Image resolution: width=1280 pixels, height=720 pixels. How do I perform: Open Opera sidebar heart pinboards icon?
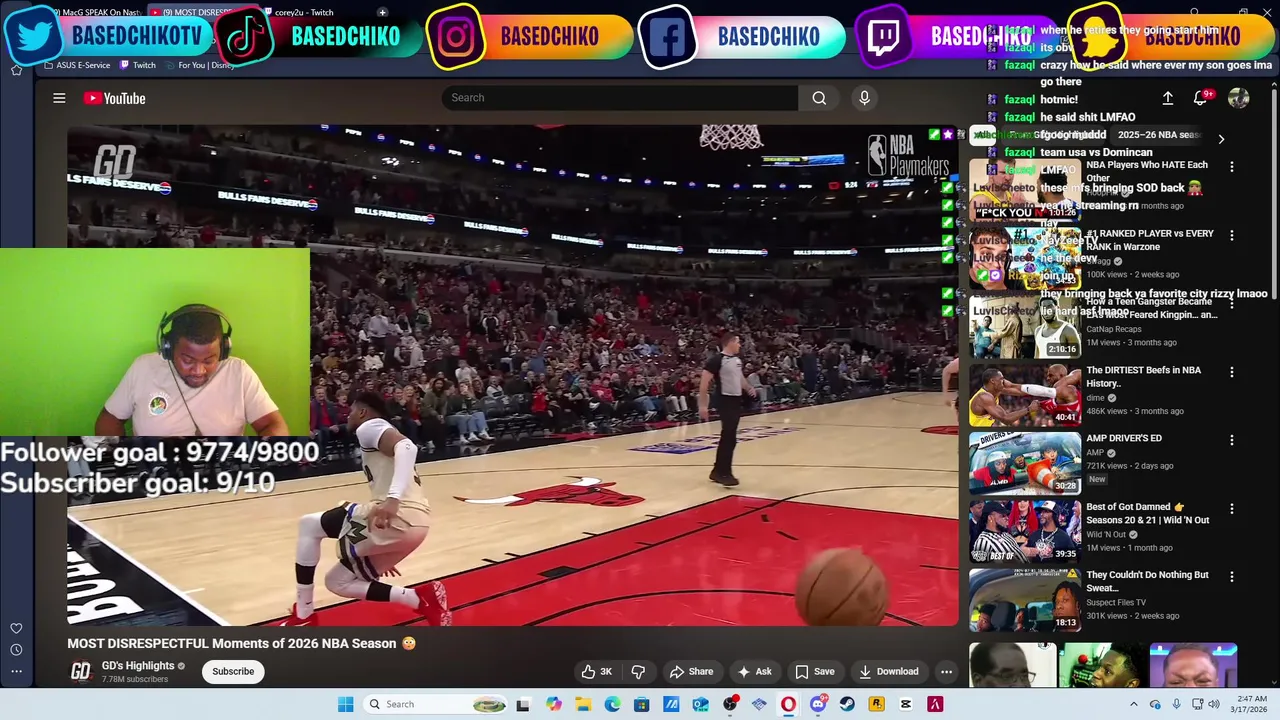pos(16,629)
